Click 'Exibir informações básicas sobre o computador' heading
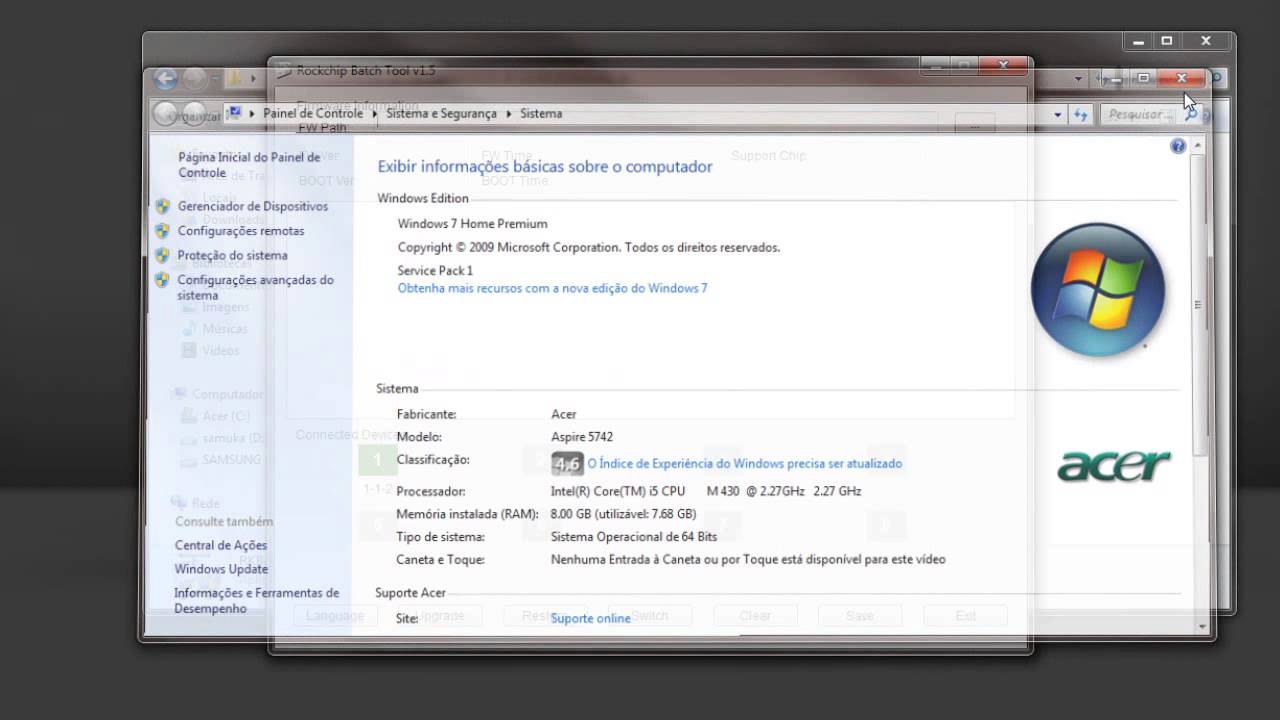The image size is (1280, 720). tap(545, 167)
